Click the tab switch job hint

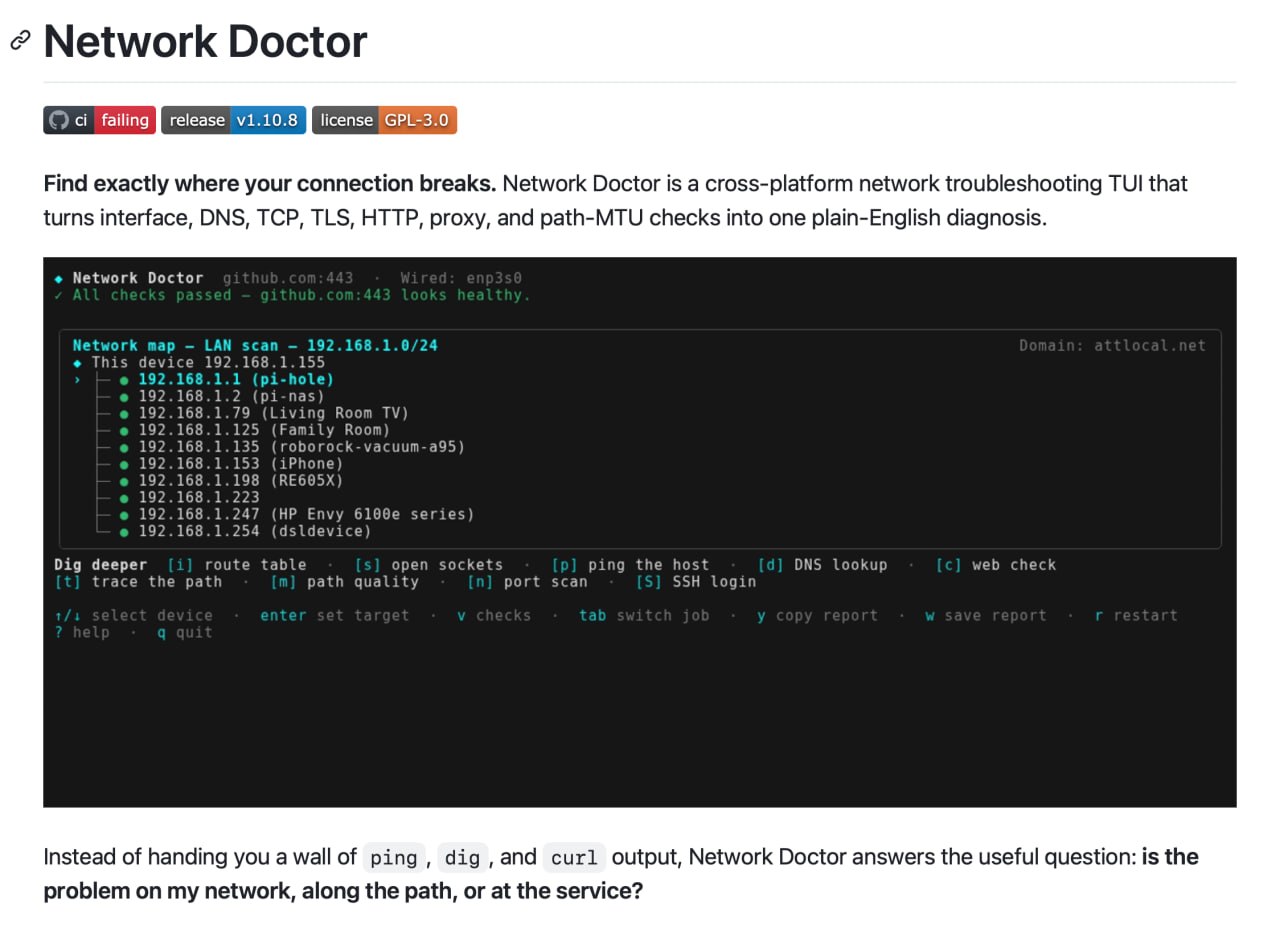(644, 616)
